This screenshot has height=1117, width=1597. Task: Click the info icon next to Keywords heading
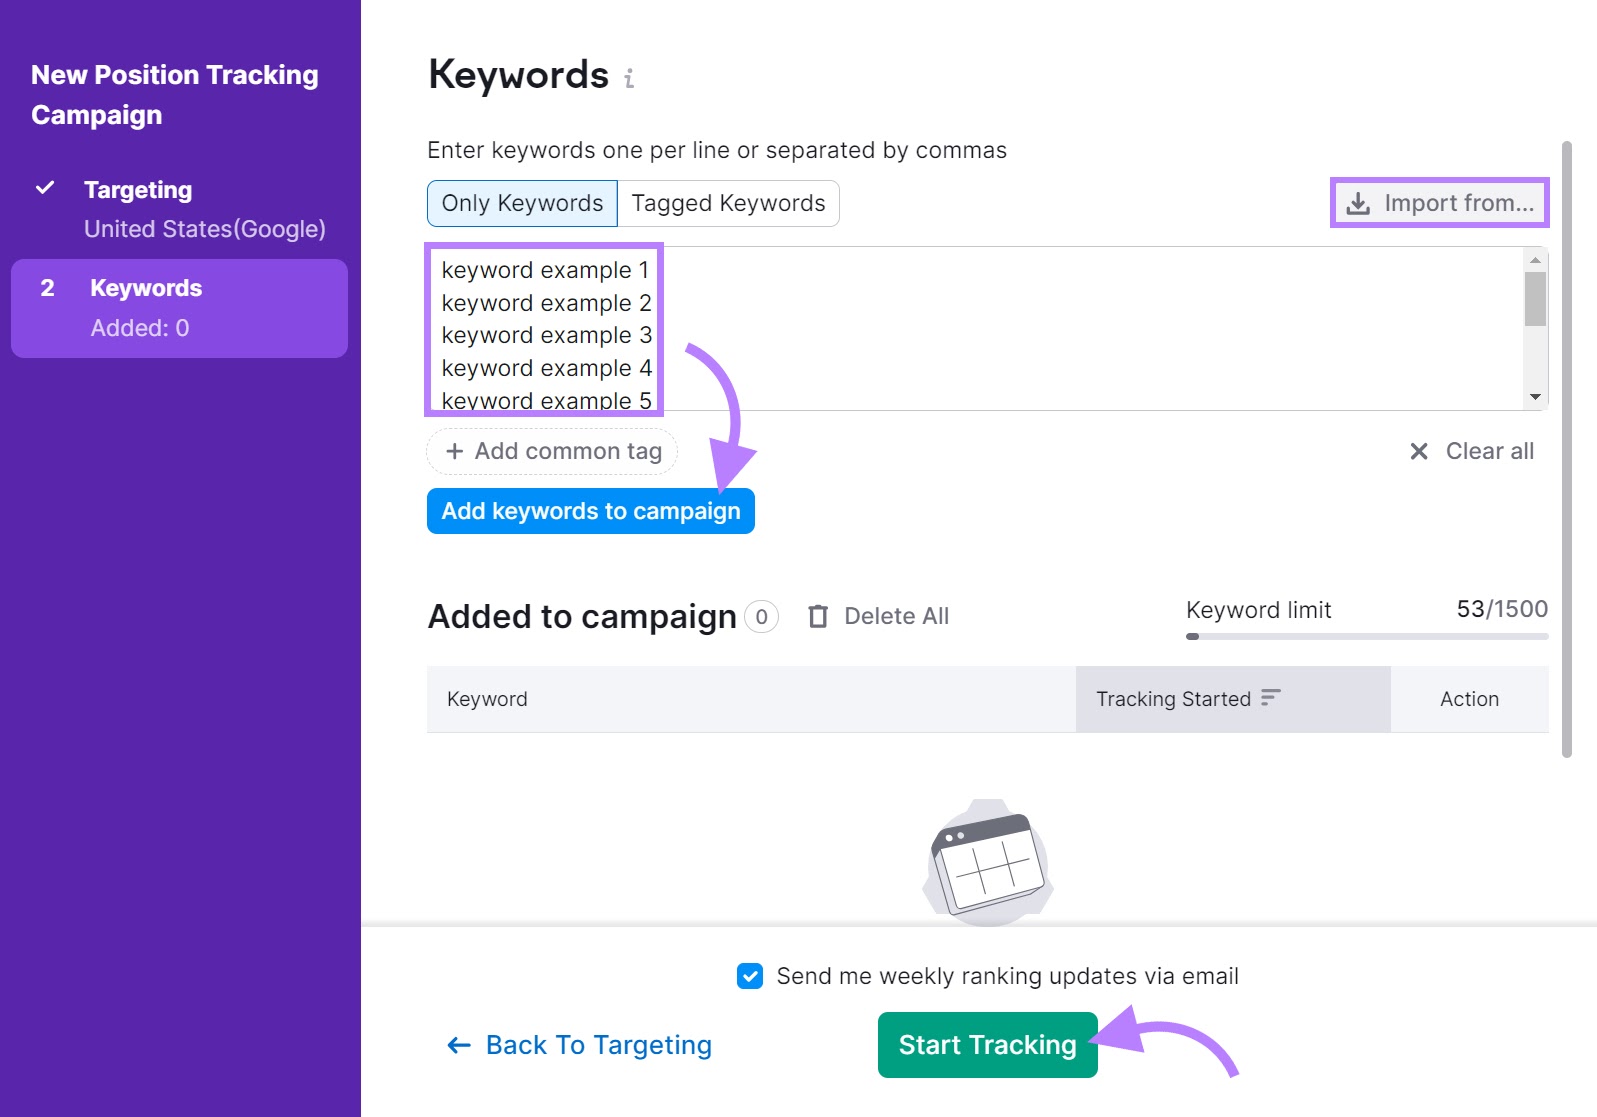pos(629,77)
